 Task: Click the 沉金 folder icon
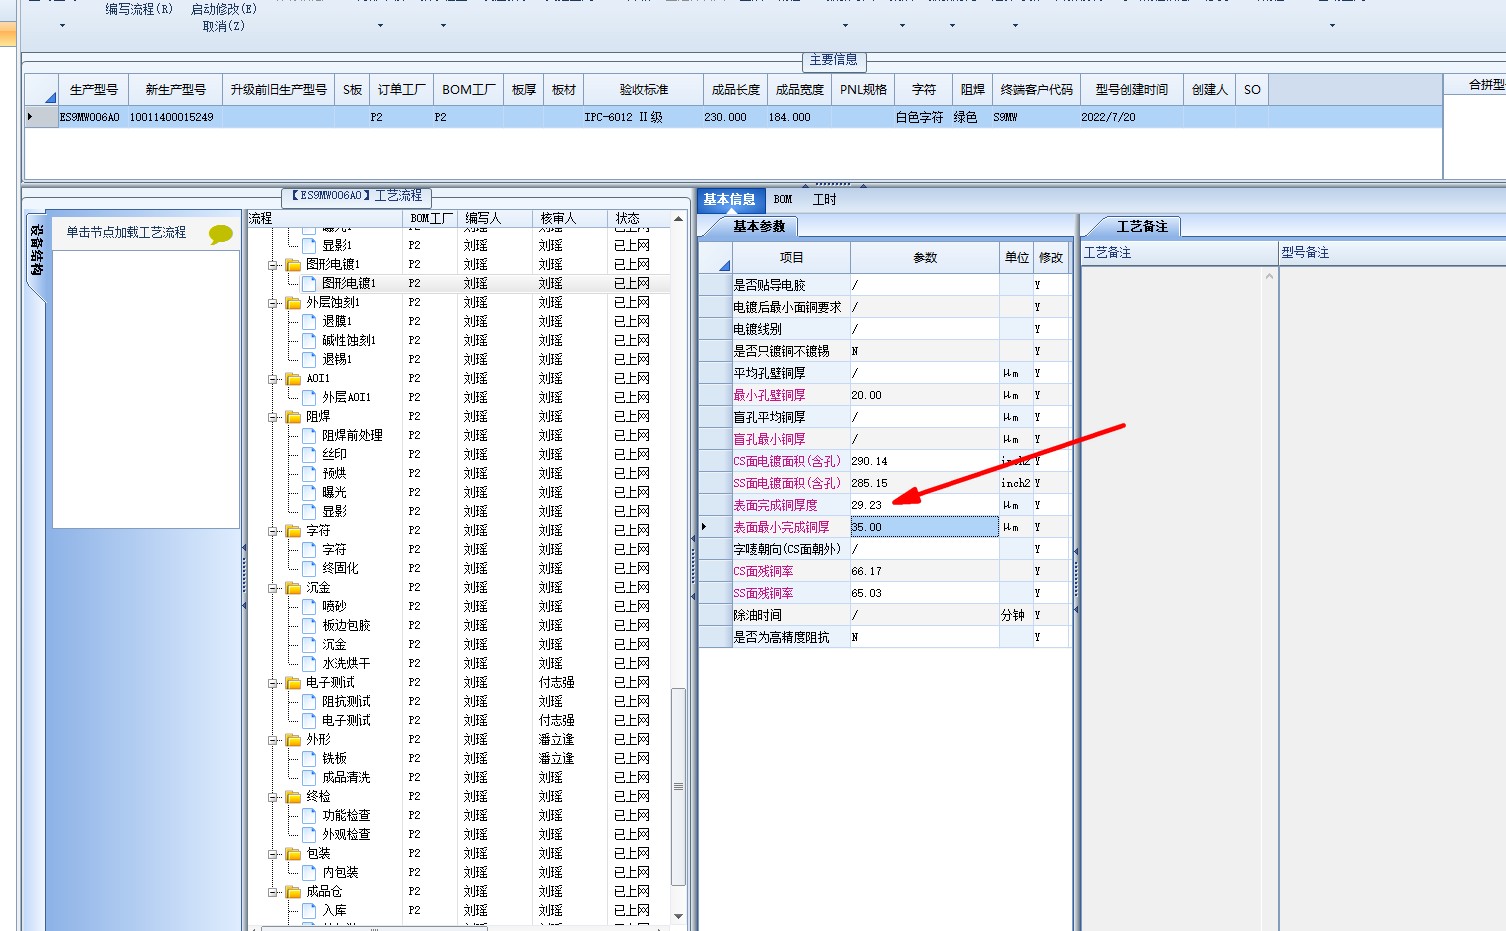(x=293, y=588)
